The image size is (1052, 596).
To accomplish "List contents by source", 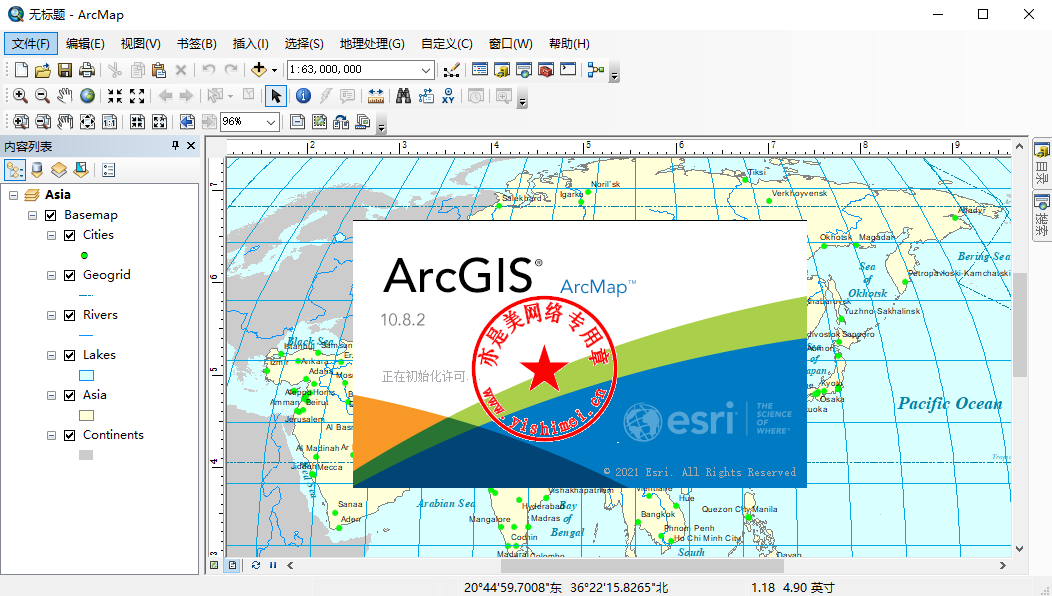I will point(37,170).
